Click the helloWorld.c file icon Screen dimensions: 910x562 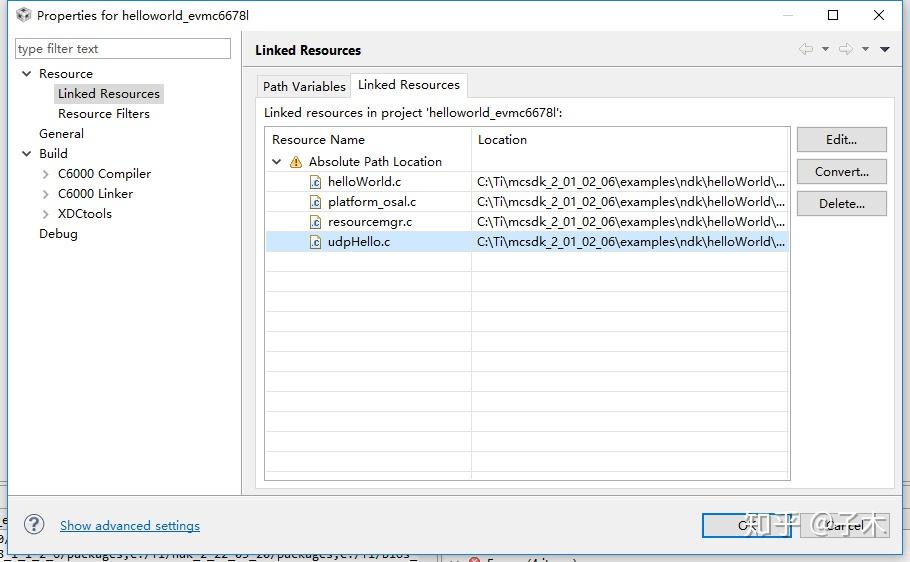(315, 182)
